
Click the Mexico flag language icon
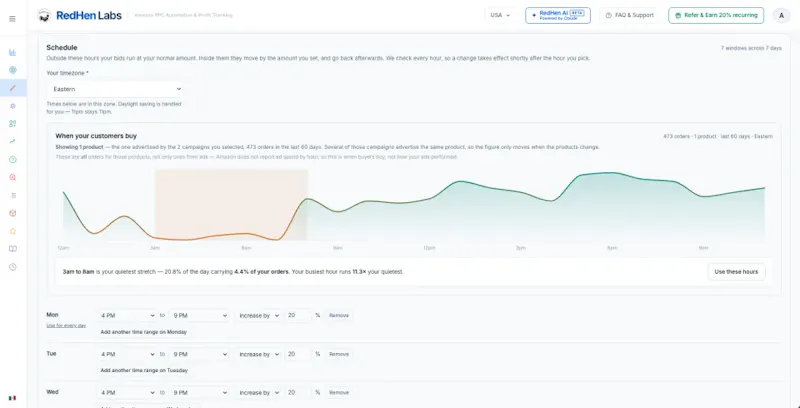pos(12,398)
